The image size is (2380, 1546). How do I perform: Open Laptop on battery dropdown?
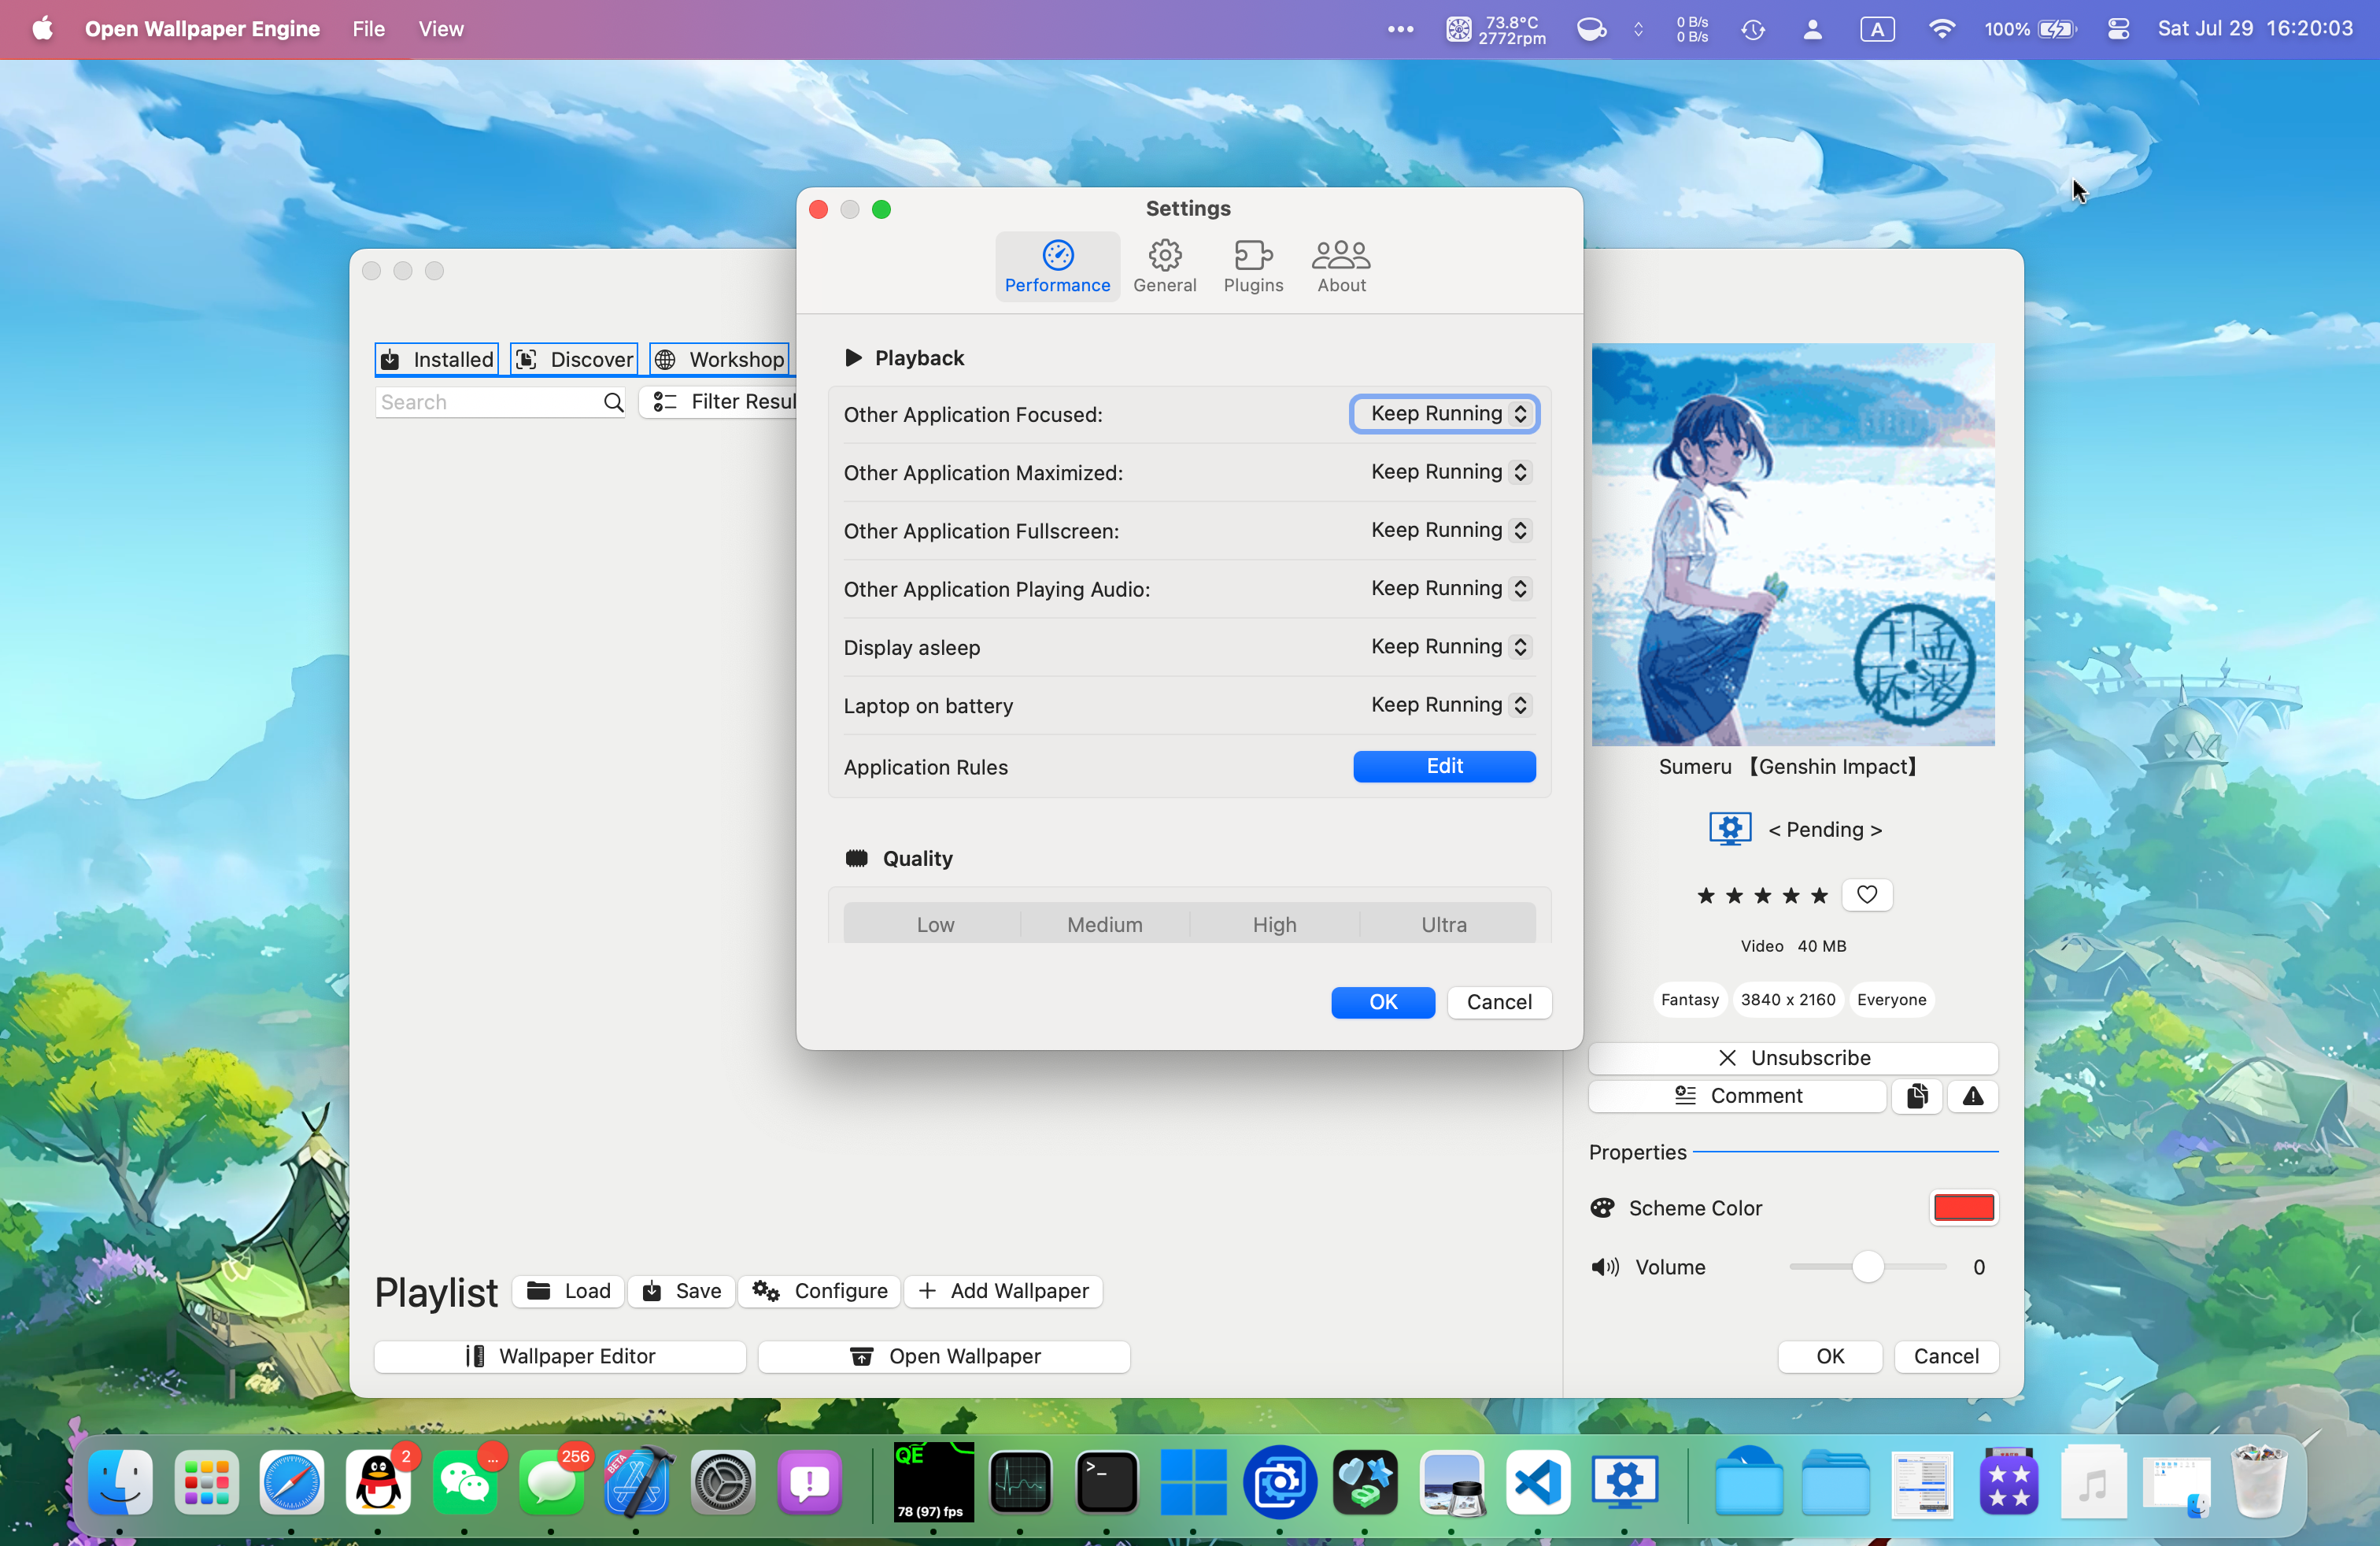pos(1447,705)
